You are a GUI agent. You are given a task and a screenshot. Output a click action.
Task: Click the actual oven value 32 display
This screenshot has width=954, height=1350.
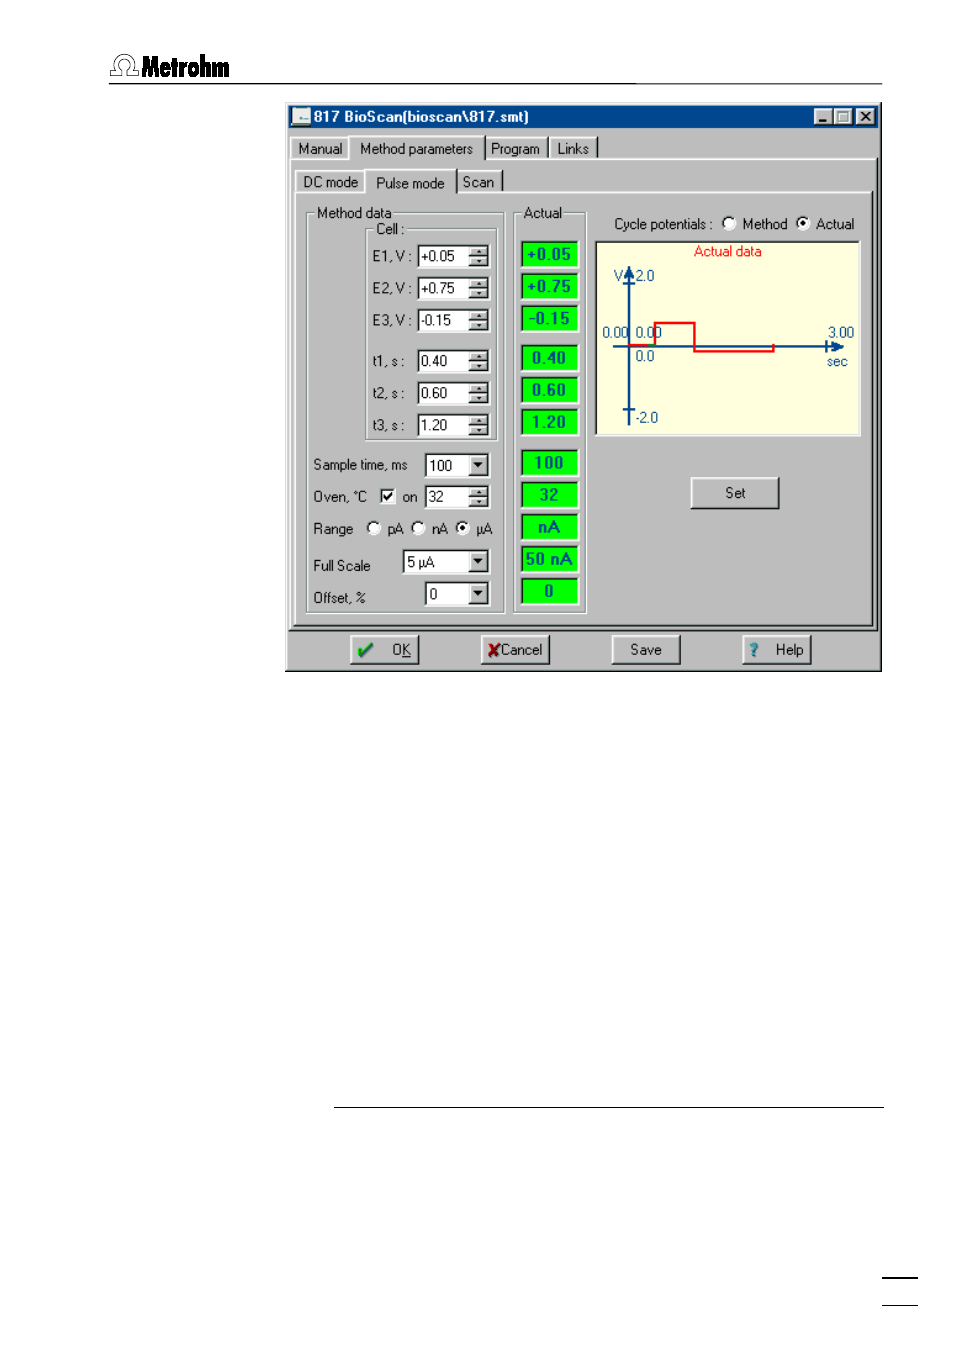coord(549,495)
